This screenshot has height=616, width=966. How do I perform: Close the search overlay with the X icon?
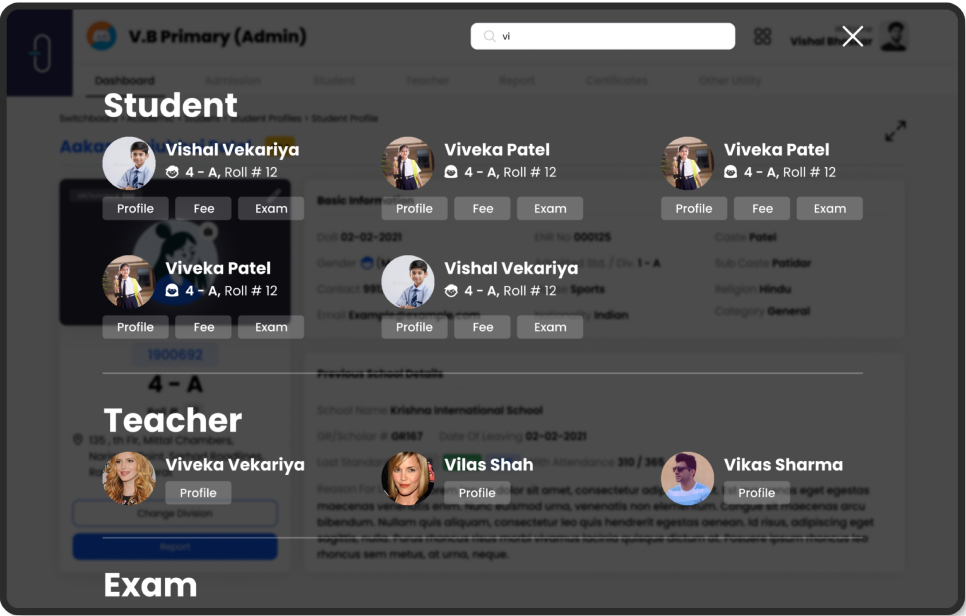pyautogui.click(x=852, y=37)
